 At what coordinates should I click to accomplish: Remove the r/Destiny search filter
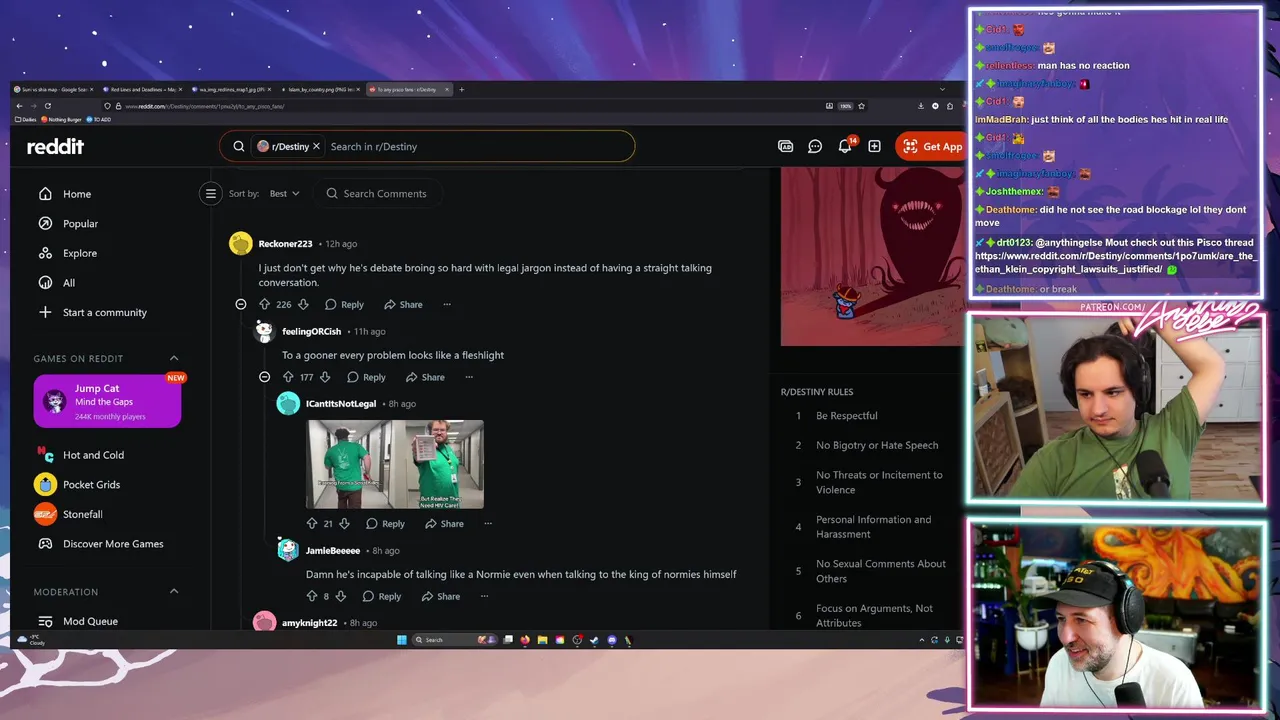(x=316, y=146)
